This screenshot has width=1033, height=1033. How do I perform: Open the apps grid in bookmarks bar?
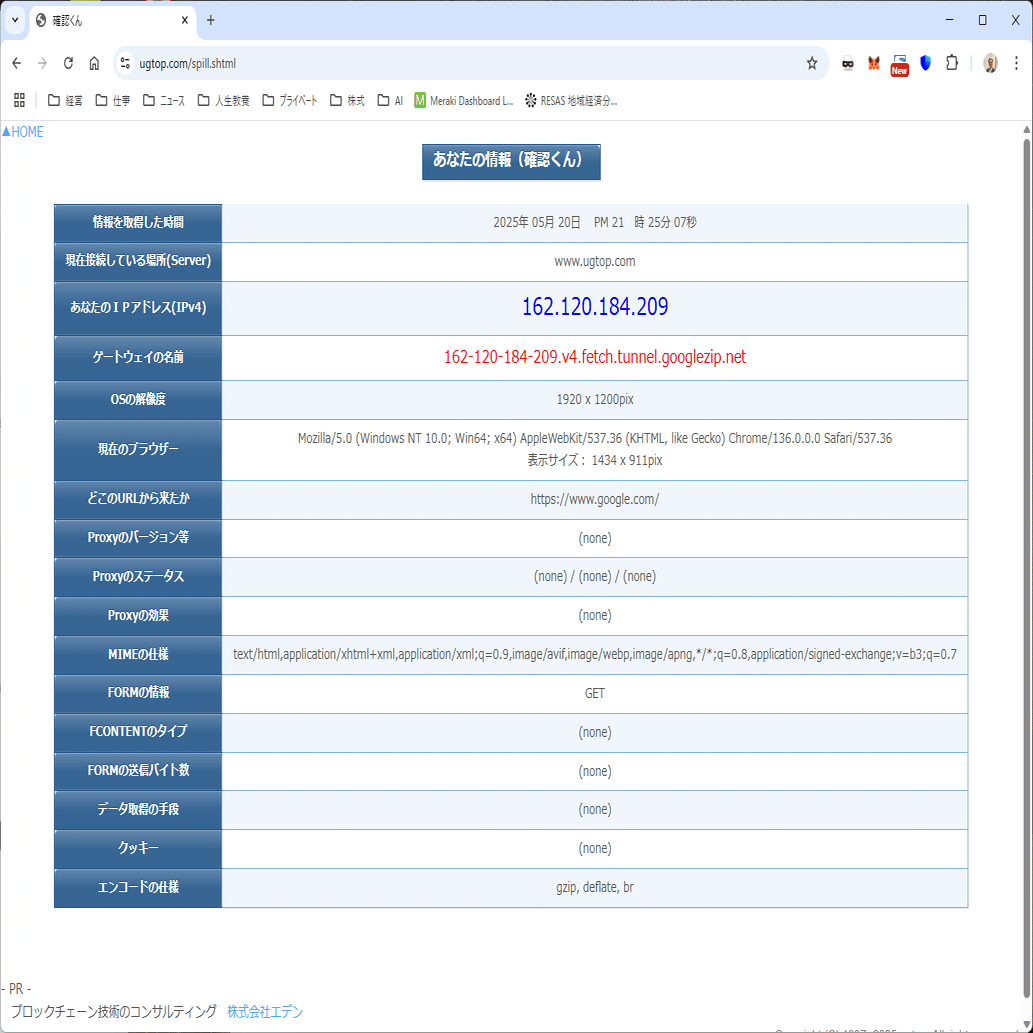point(19,100)
